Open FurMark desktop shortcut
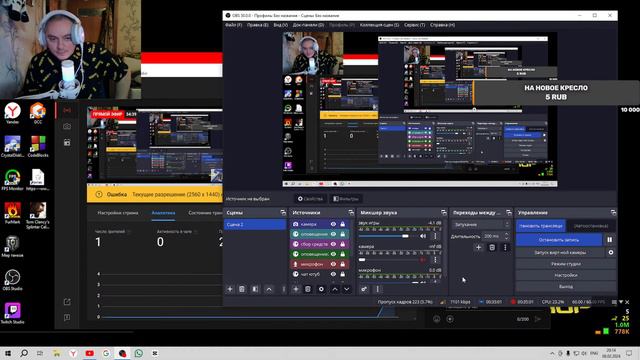Image resolution: width=640 pixels, height=360 pixels. click(12, 213)
